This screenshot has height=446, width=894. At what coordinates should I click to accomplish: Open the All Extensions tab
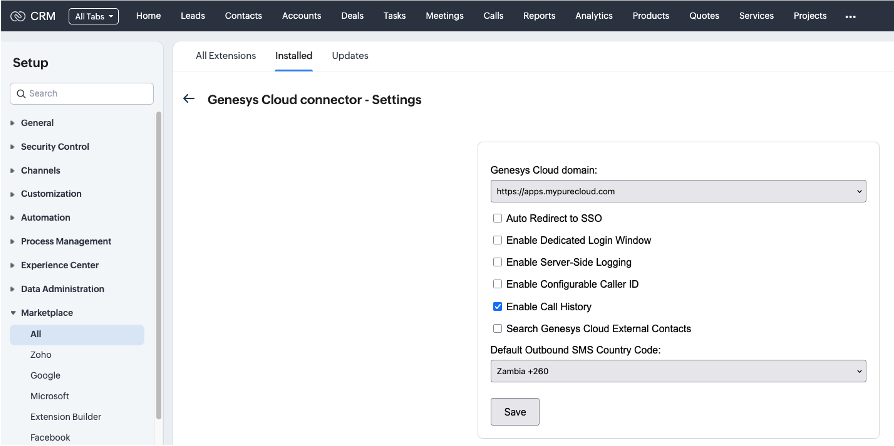coord(225,56)
